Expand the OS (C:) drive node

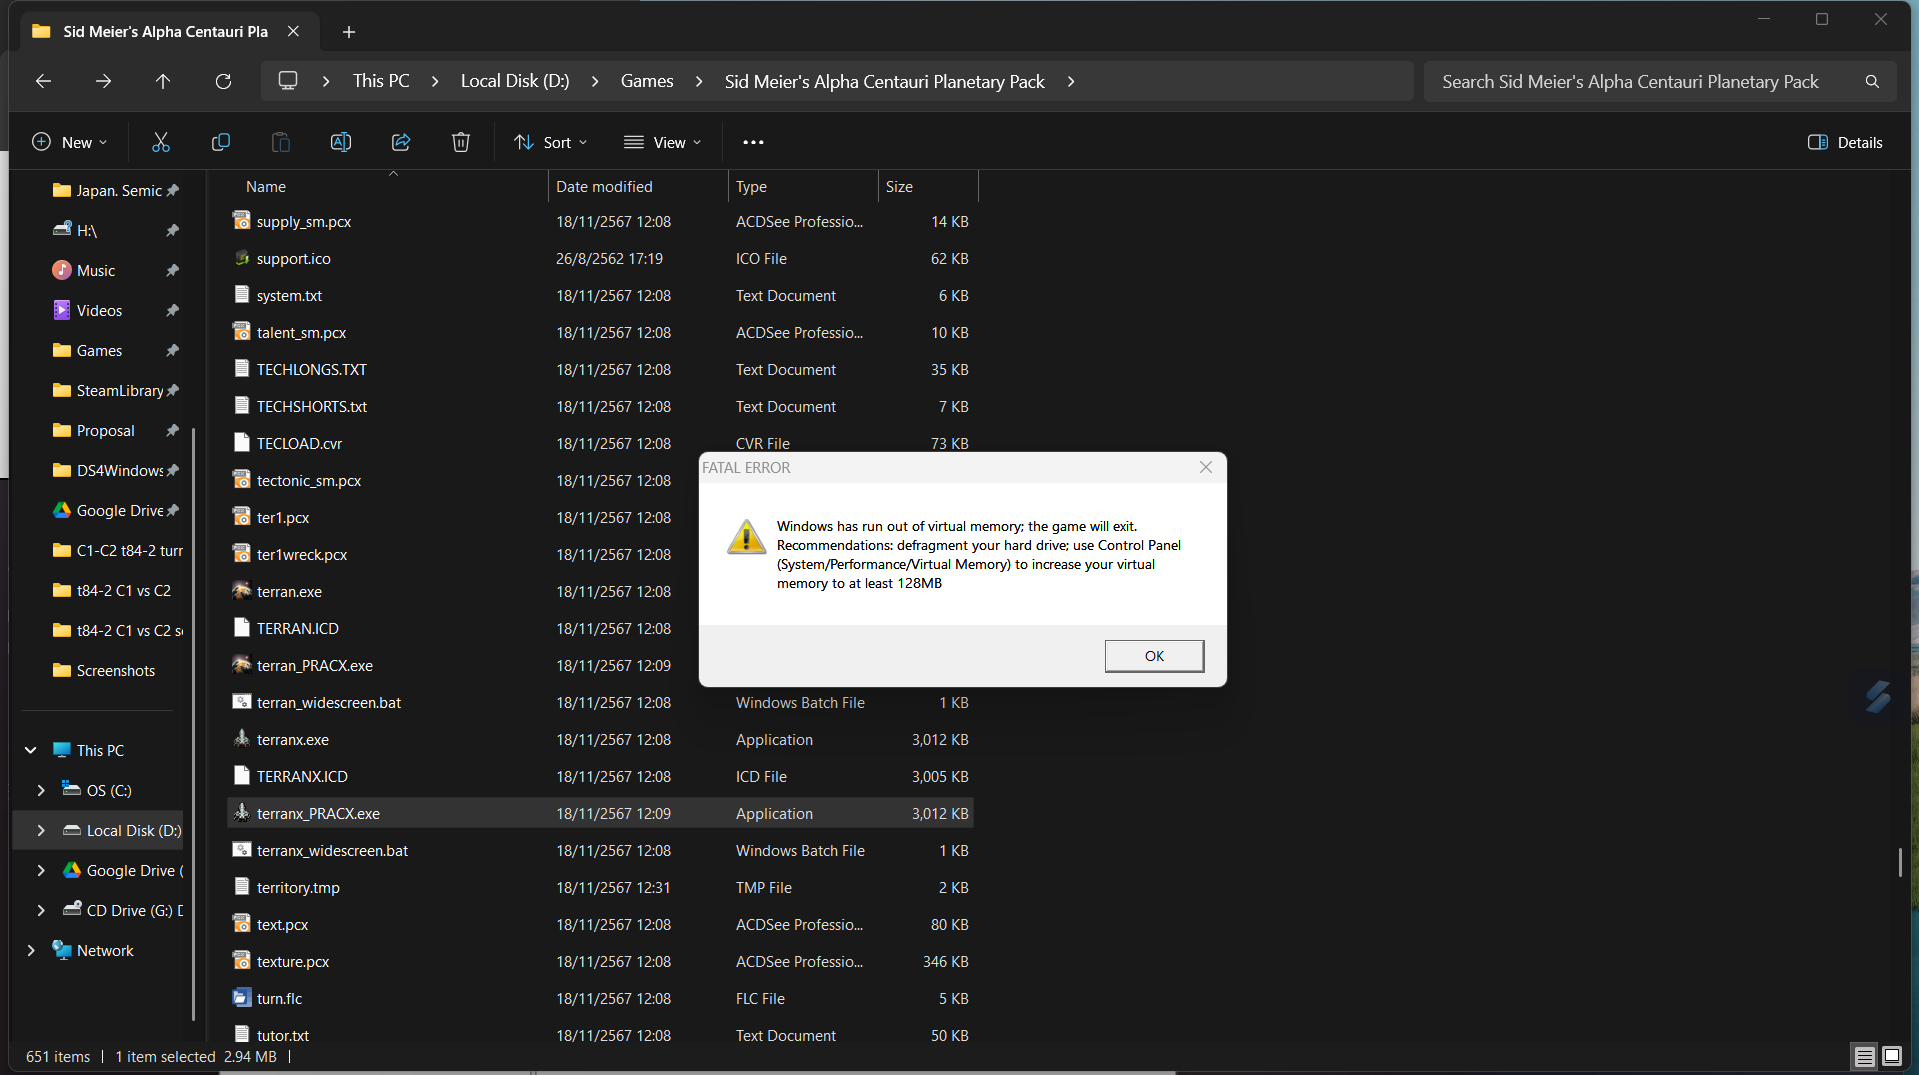[41, 790]
